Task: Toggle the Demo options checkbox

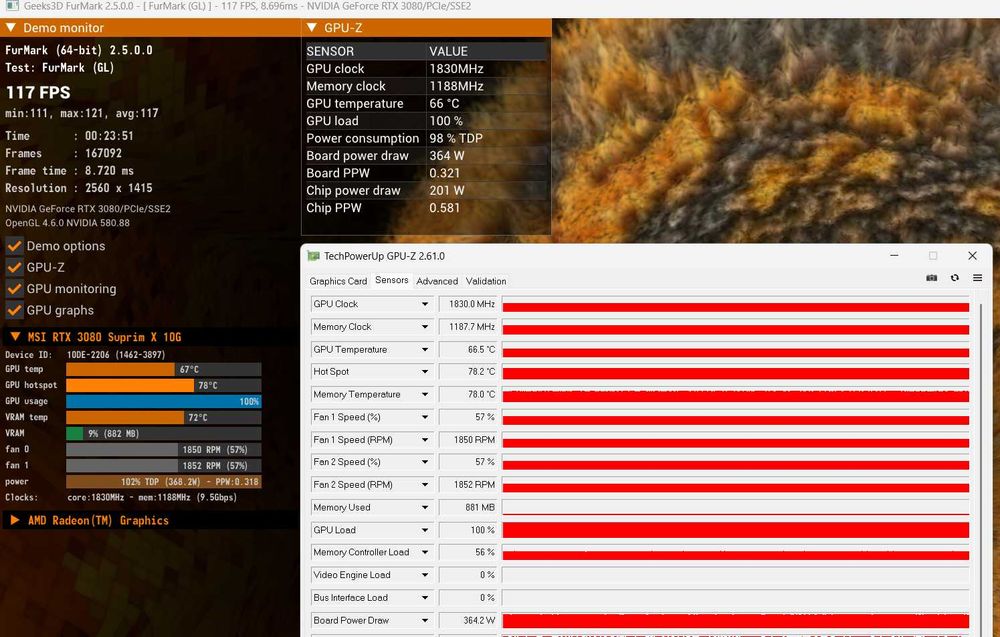Action: point(14,246)
